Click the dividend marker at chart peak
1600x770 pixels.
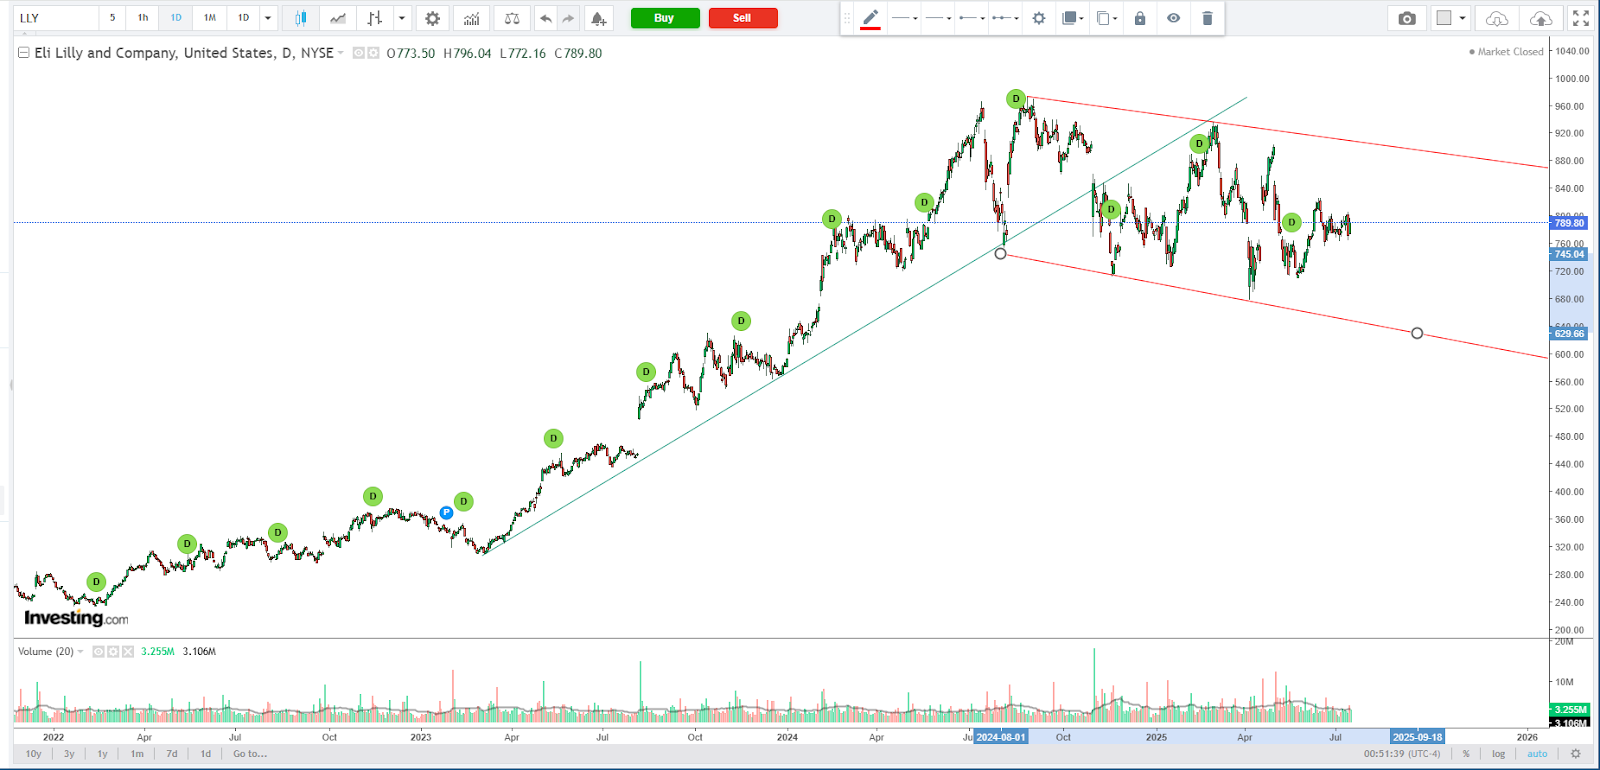click(1016, 98)
